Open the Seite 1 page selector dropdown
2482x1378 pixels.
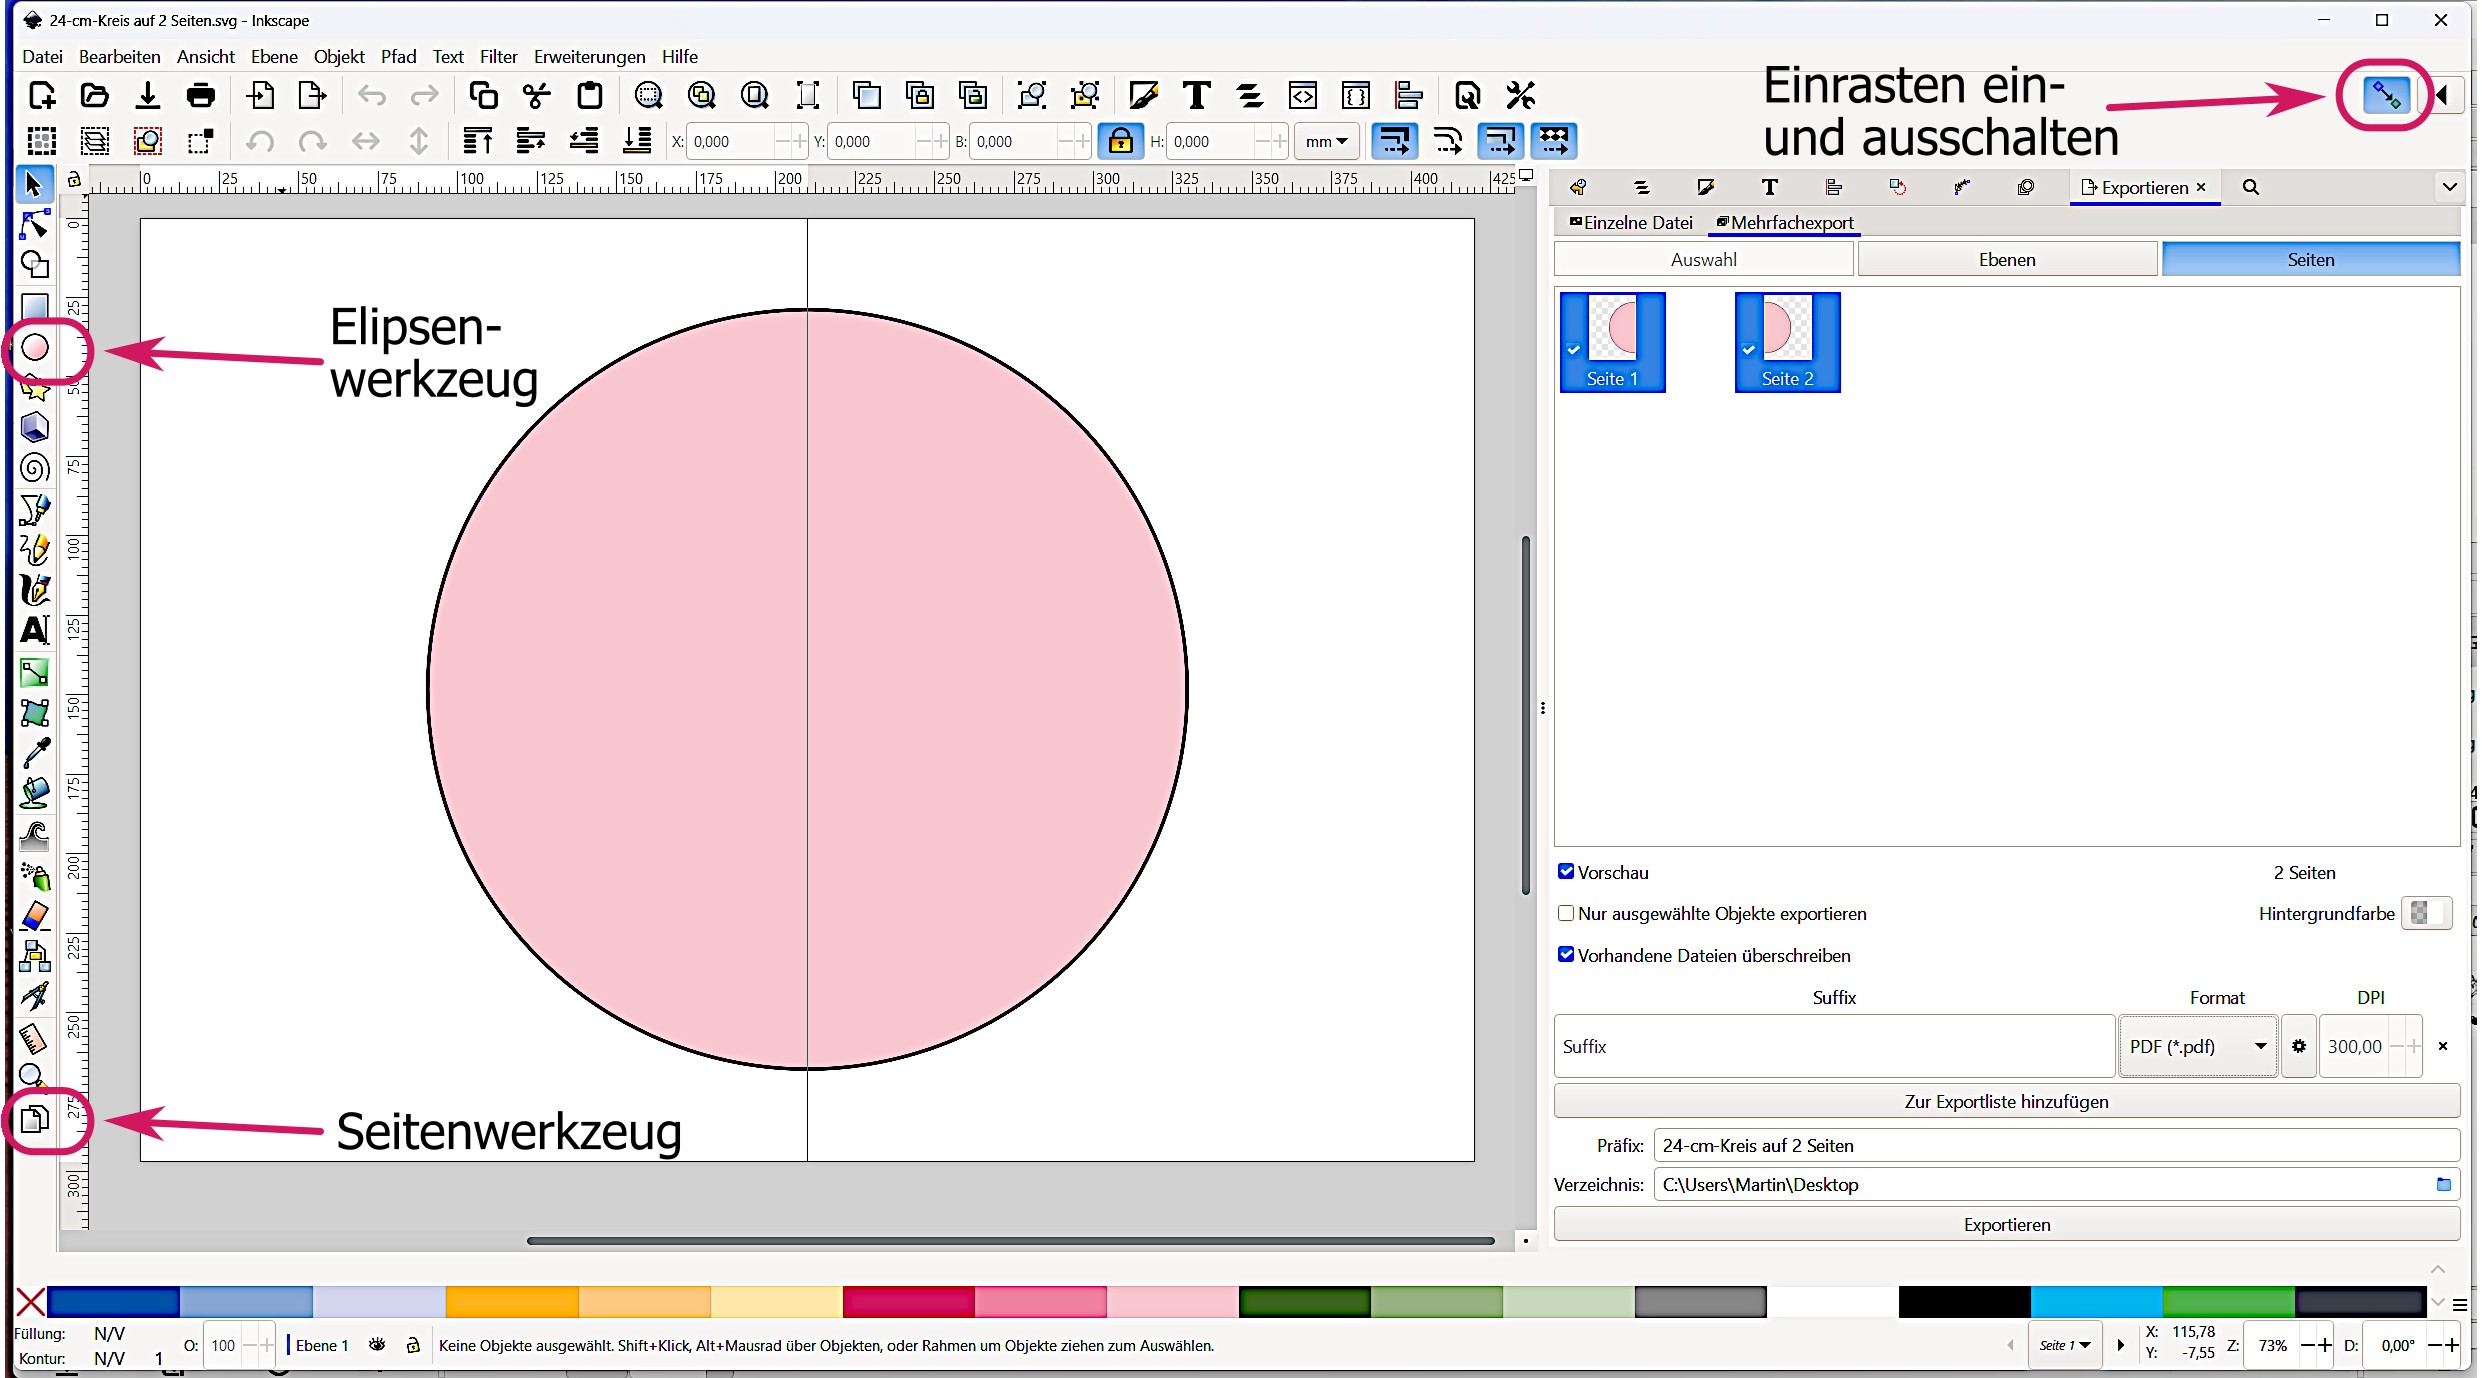click(2065, 1345)
